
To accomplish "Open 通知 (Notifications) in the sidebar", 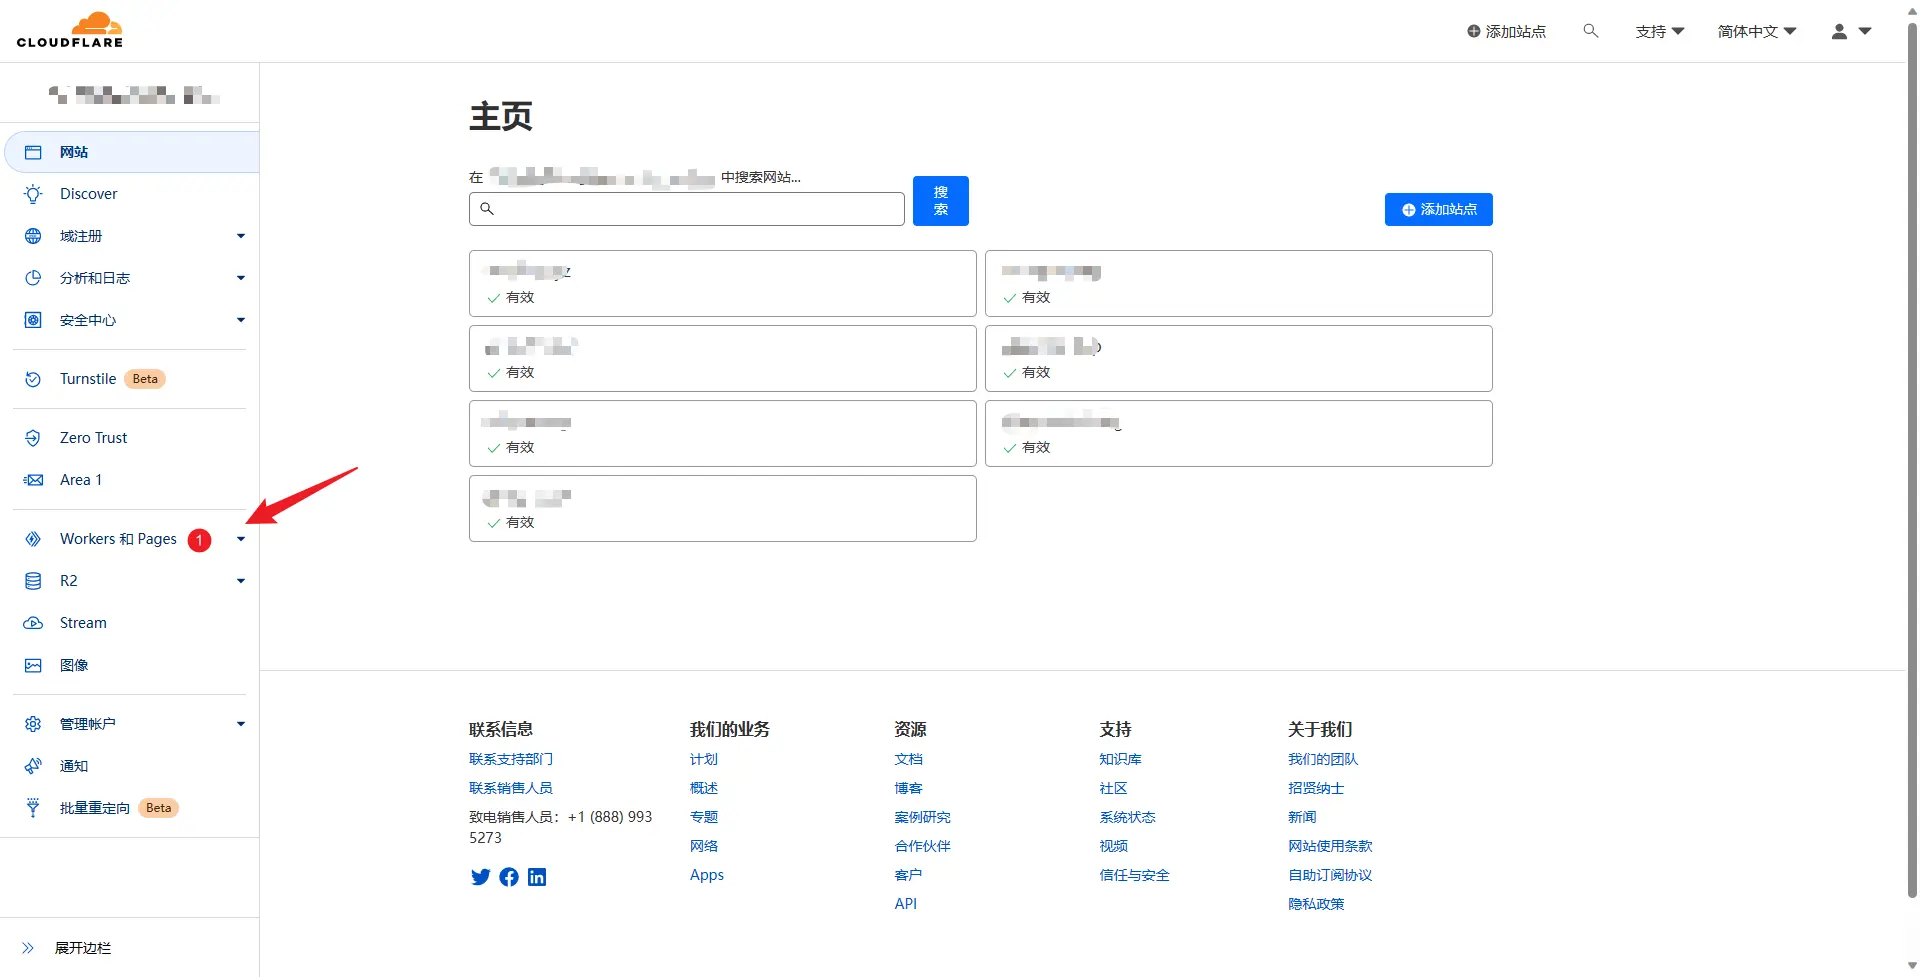I will click(73, 766).
